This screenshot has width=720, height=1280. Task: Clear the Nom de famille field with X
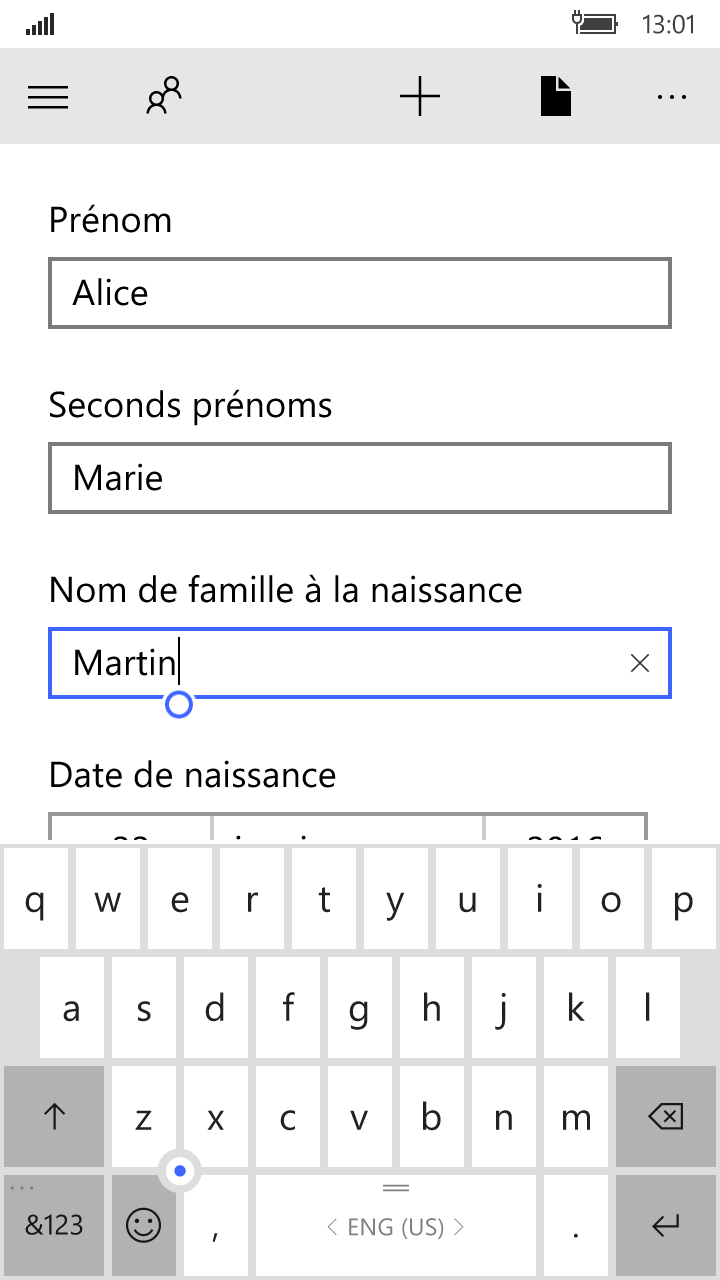(x=640, y=663)
